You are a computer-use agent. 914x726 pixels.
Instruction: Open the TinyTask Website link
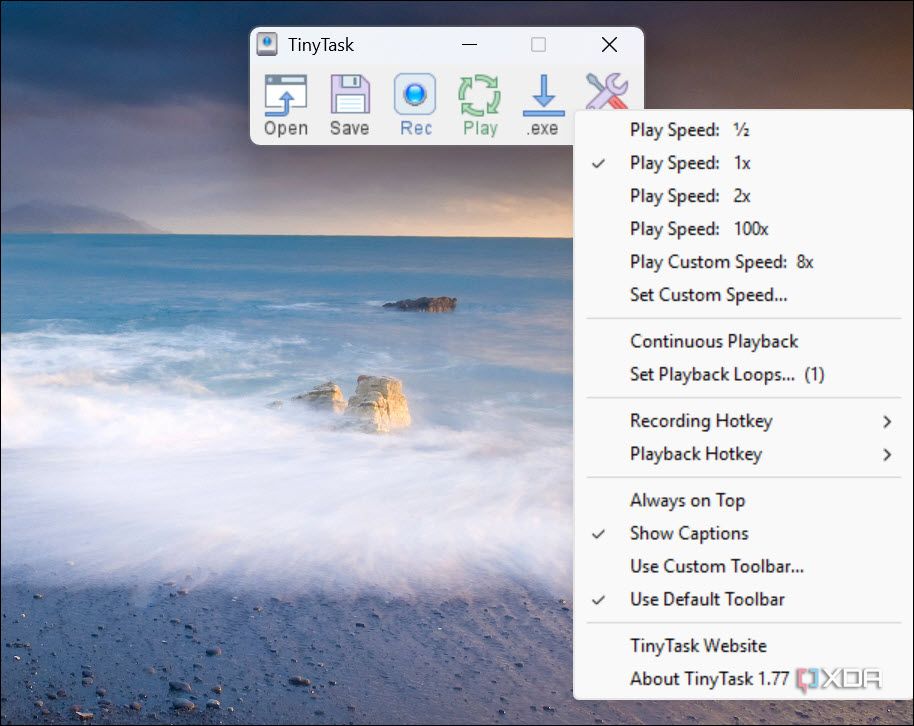[698, 646]
